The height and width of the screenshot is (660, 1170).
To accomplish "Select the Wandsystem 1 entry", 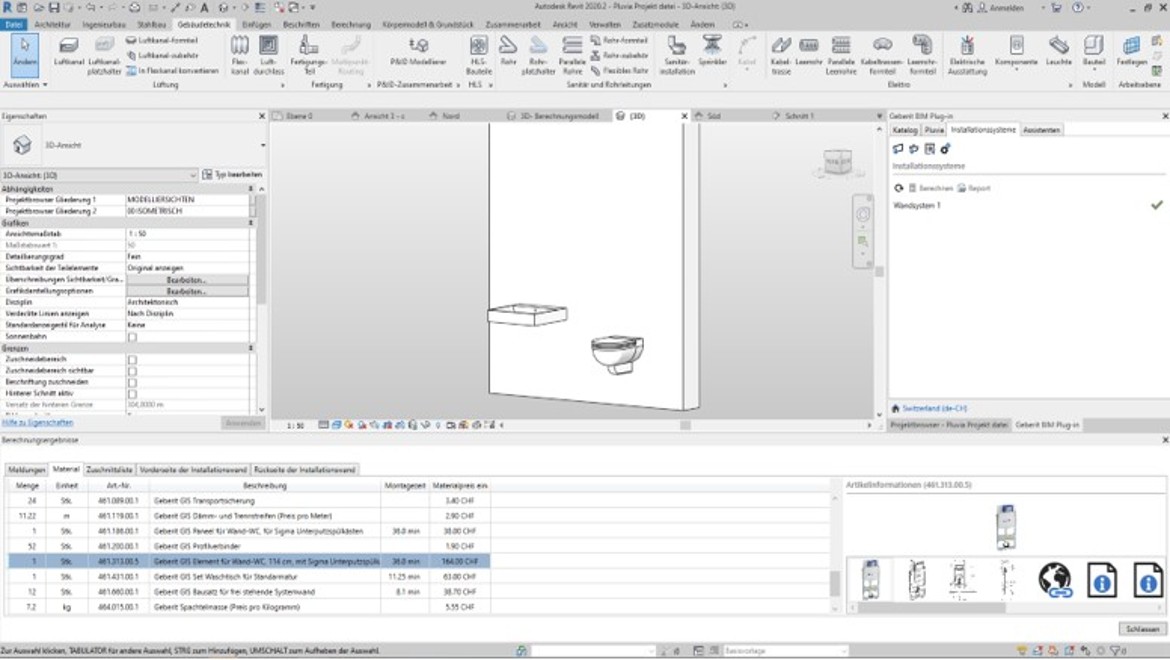I will pos(917,205).
